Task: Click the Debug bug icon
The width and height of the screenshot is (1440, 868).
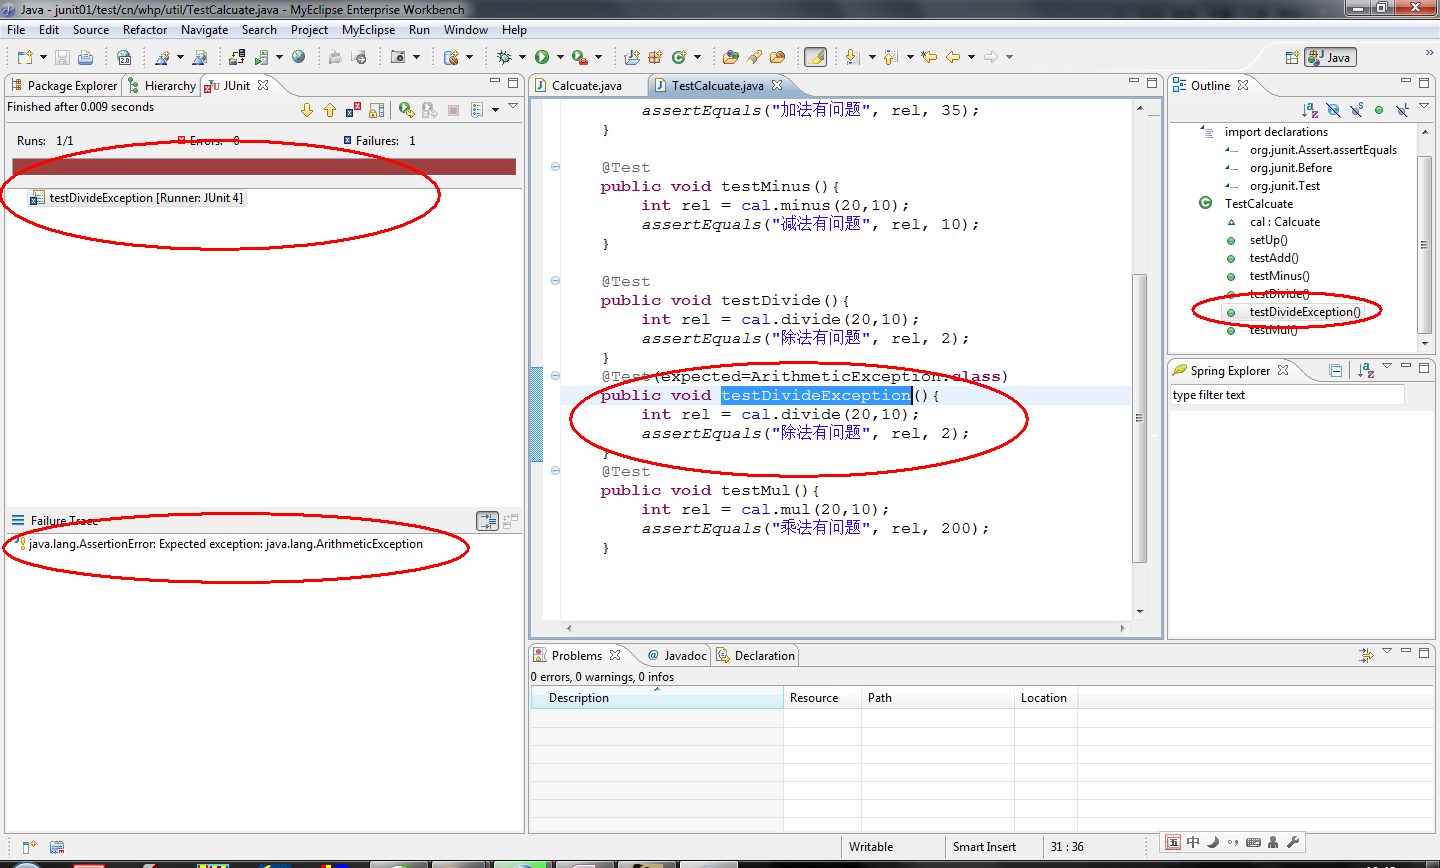Action: click(x=504, y=57)
